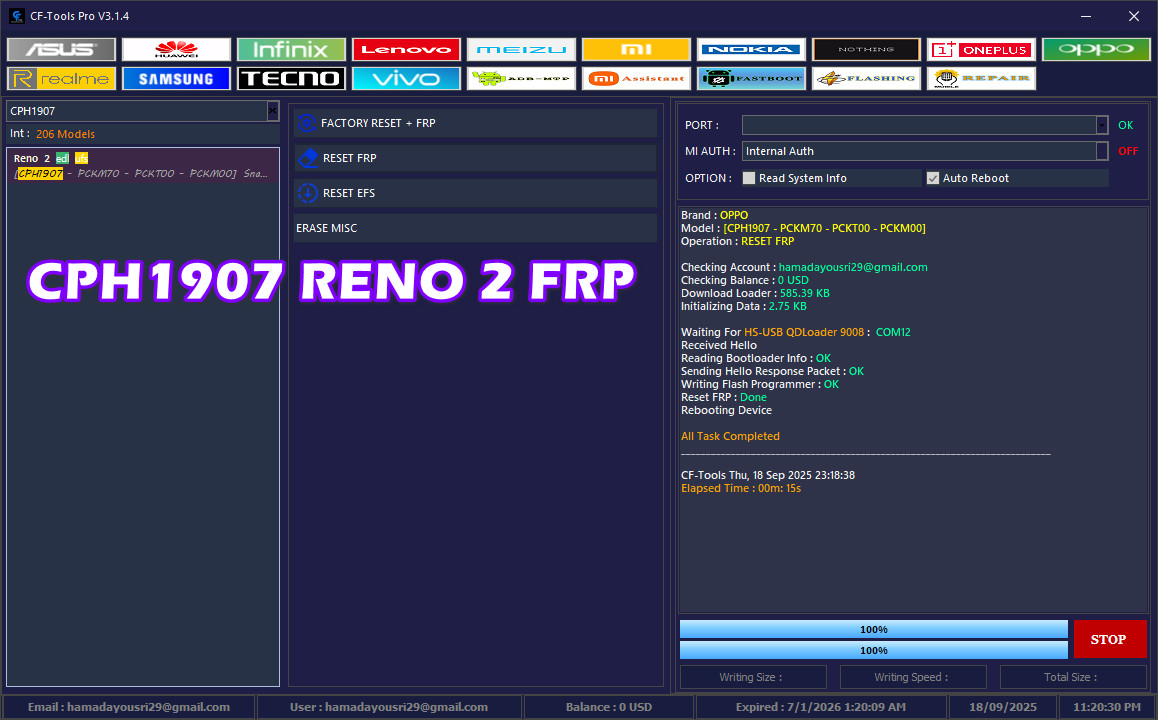Click the 18/09/2025 date in status bar
The image size is (1158, 720).
1003,707
